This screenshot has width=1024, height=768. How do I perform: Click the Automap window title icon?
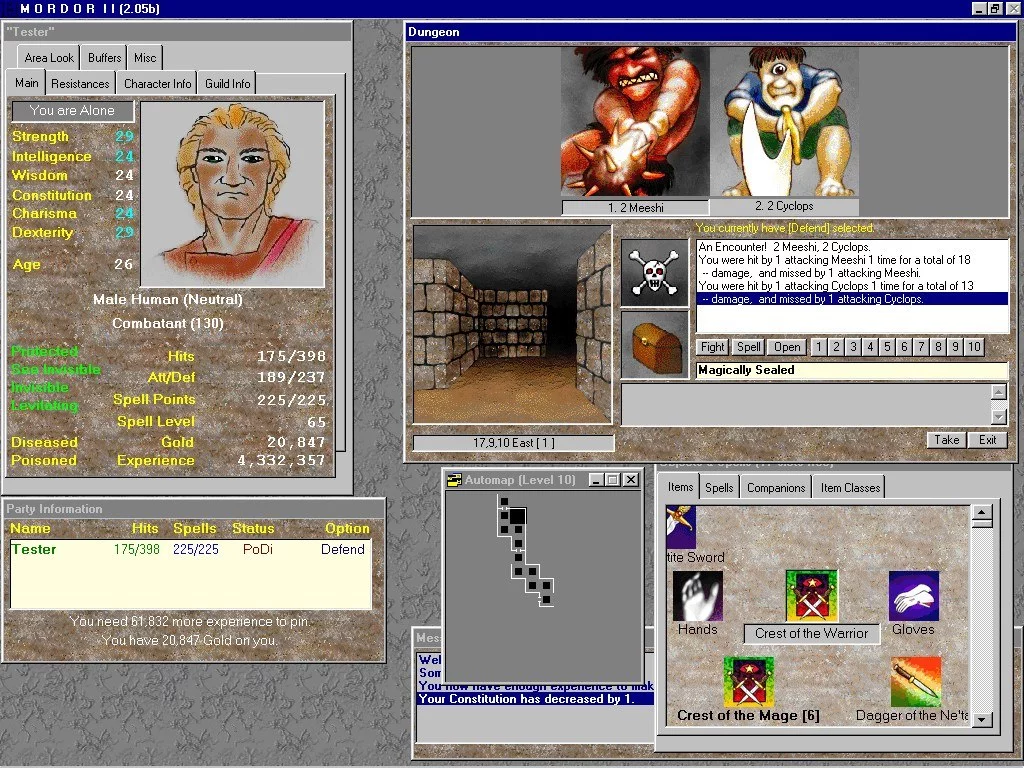pos(454,480)
